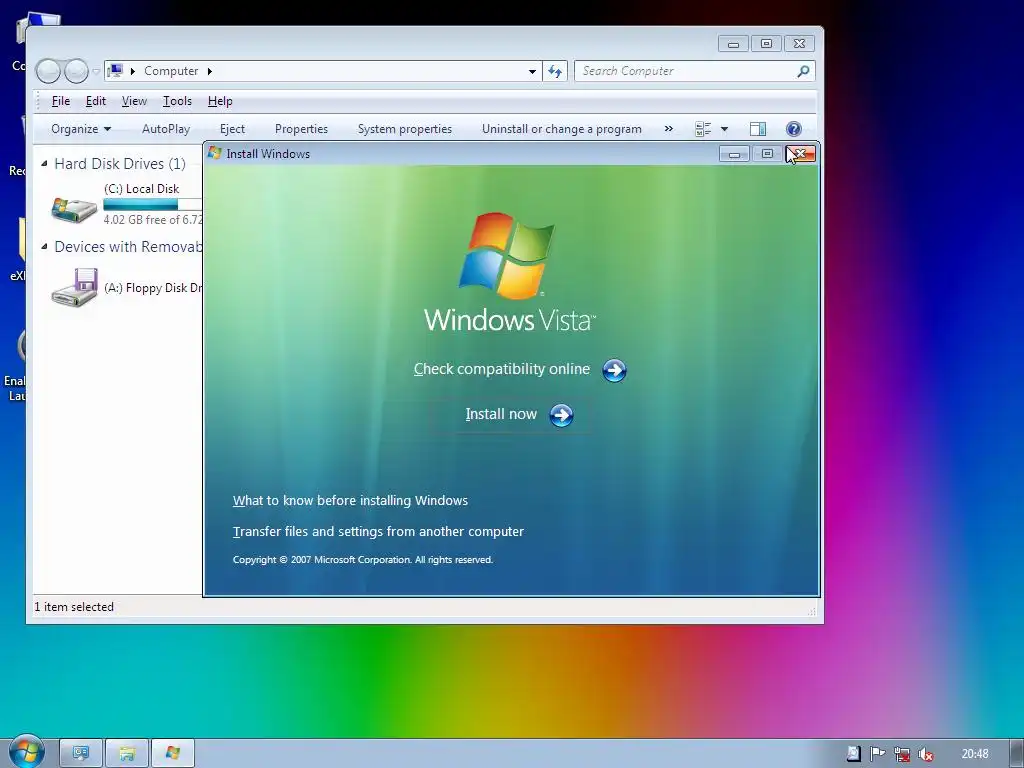Screen dimensions: 1024x768
Task: Open Transfer files and settings from another computer
Action: (378, 532)
